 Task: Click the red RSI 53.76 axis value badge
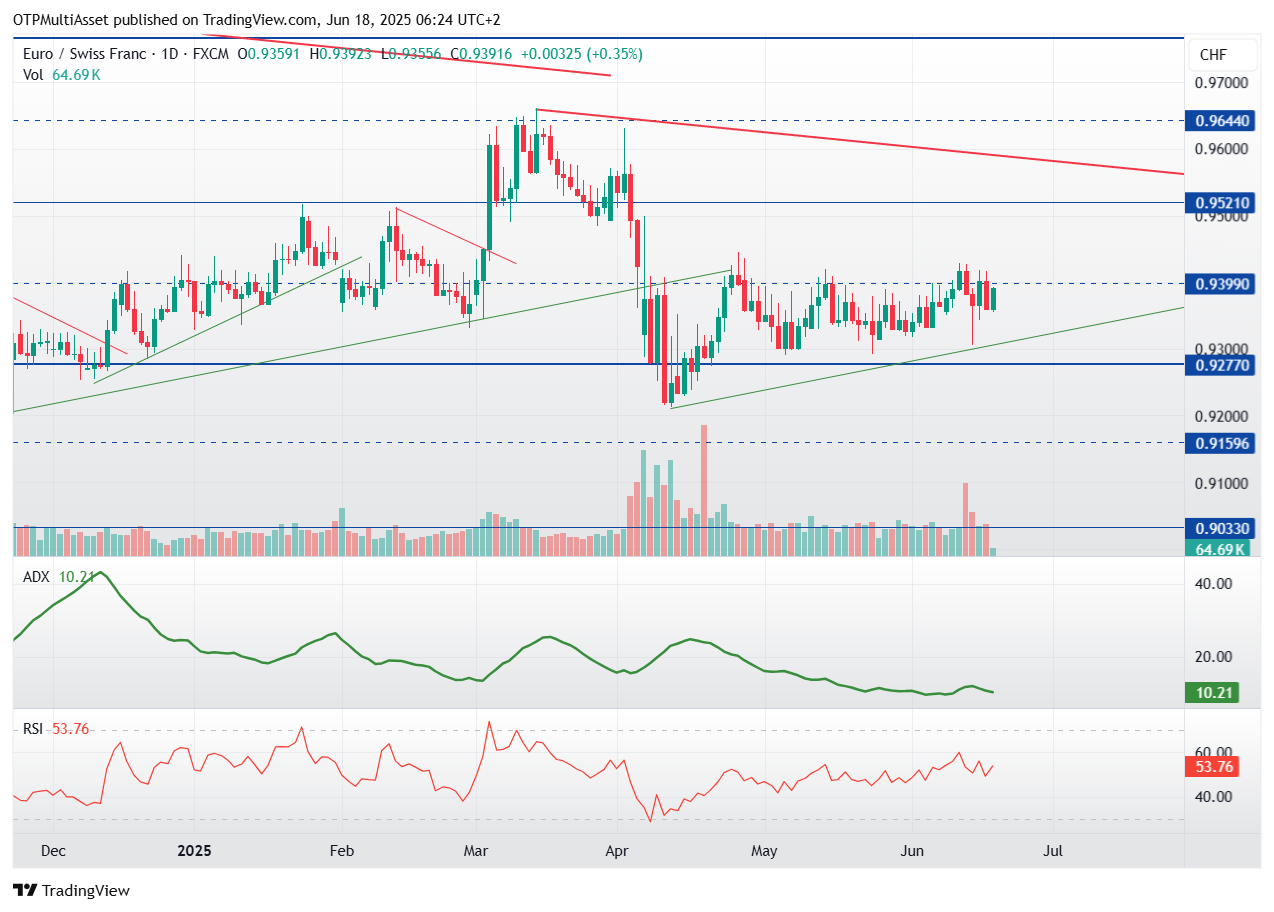coord(1212,767)
